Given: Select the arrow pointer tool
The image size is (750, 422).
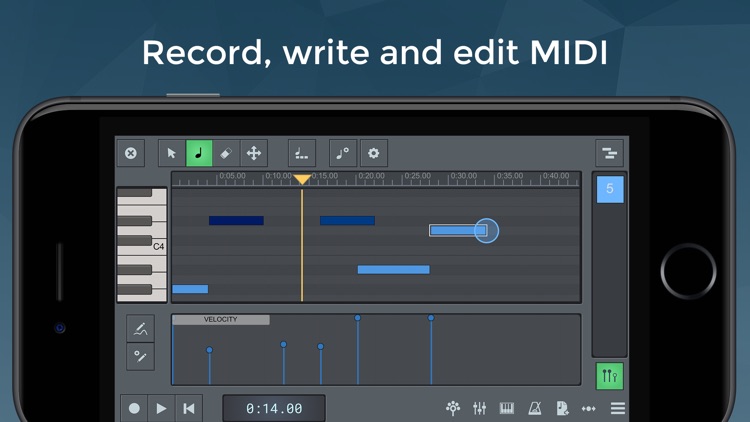Looking at the screenshot, I should point(171,153).
